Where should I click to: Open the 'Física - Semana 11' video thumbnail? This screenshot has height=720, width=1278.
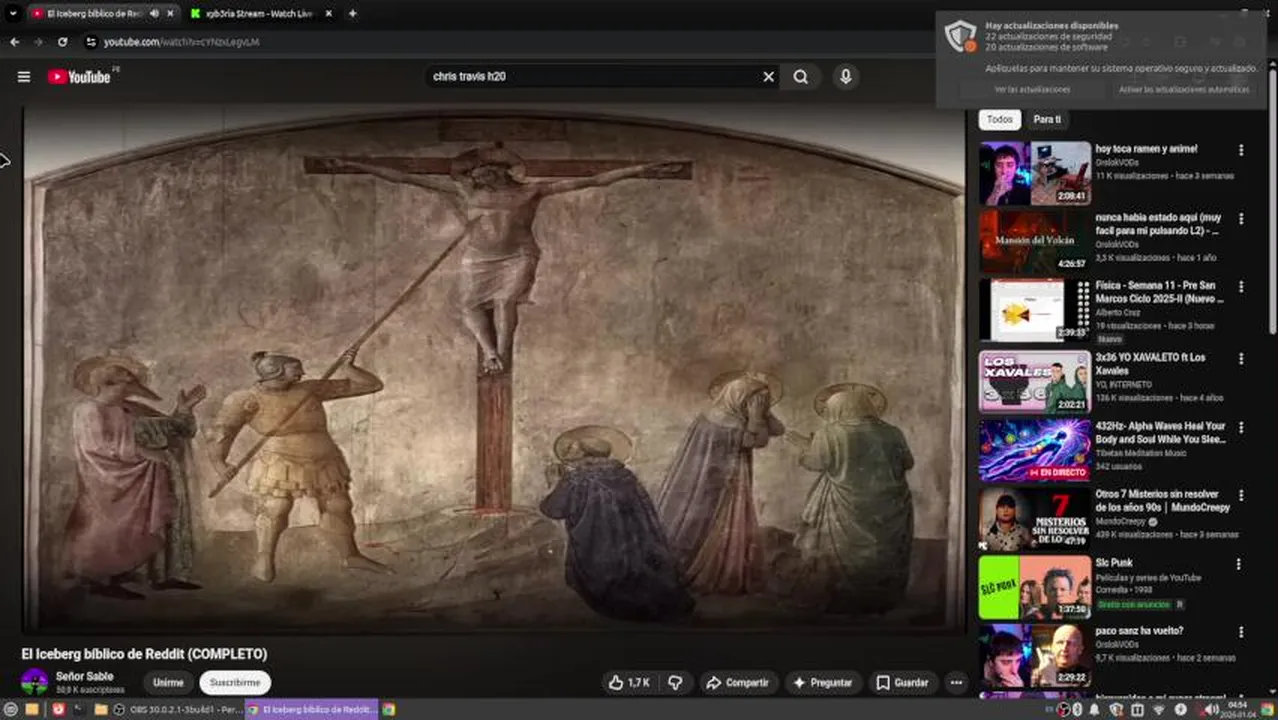(1035, 310)
